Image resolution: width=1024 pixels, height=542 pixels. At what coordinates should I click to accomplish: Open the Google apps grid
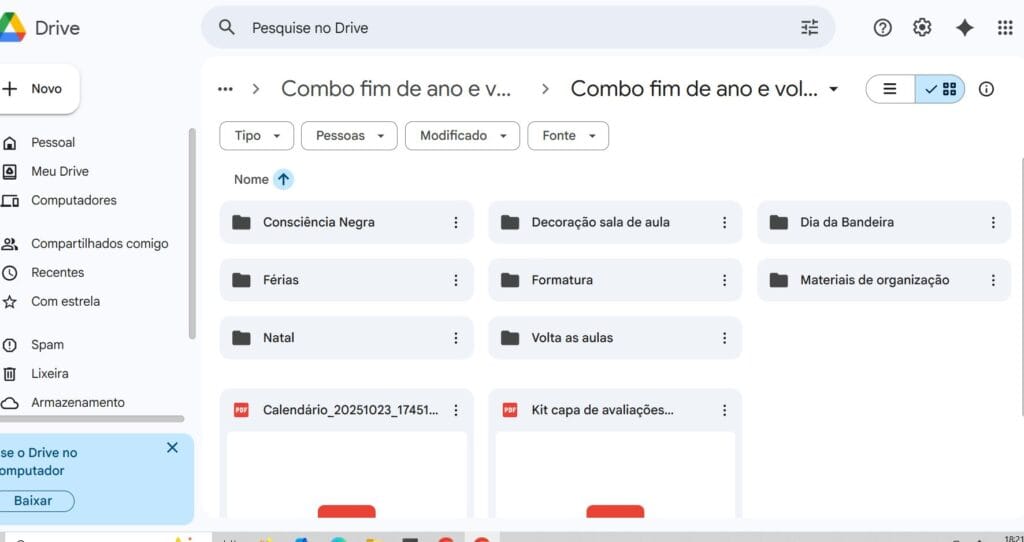click(1005, 28)
